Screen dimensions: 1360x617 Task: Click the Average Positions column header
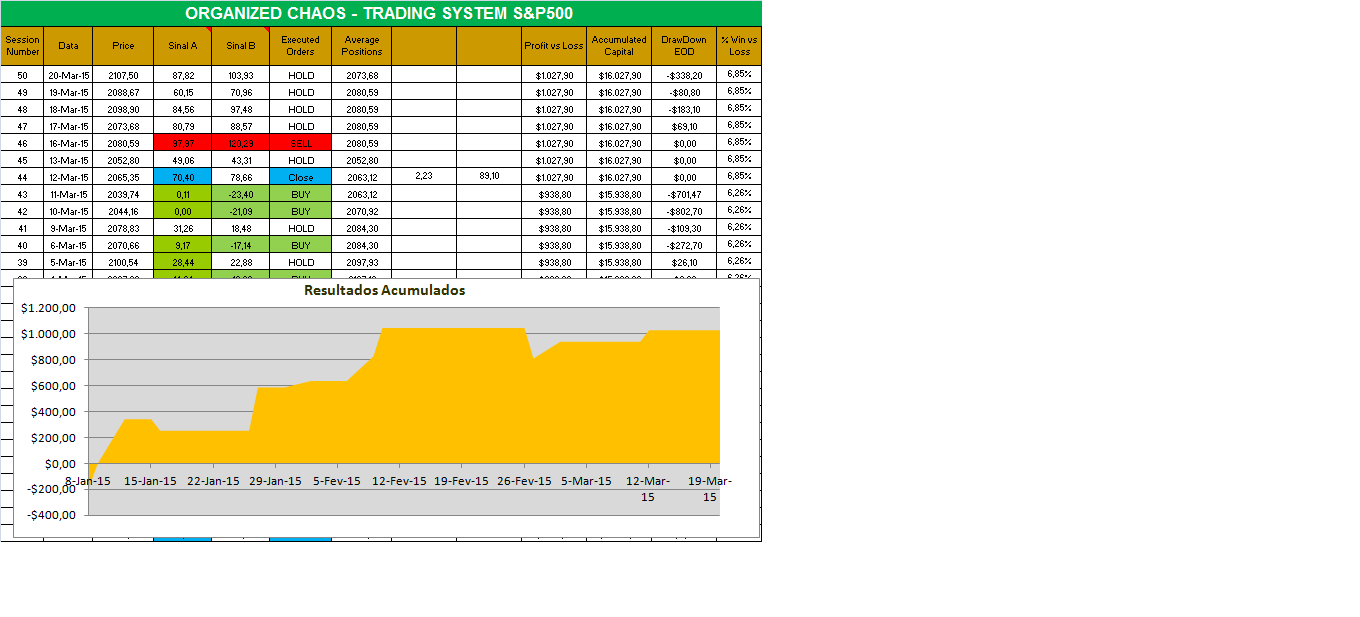[362, 46]
